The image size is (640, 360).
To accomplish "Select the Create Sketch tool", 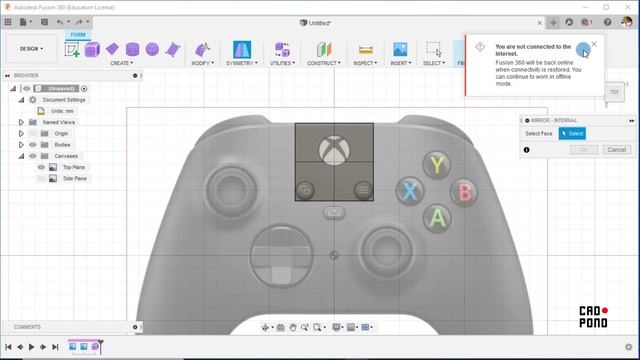I will (72, 50).
